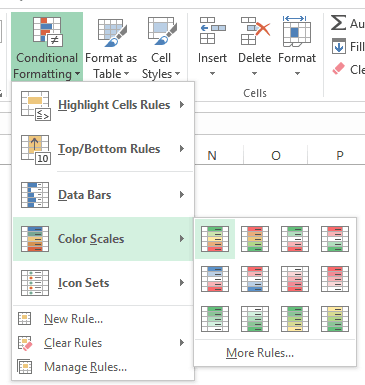Expand arrow beside Color Scales
Viewport: 365px width, 385px height.
point(182,238)
